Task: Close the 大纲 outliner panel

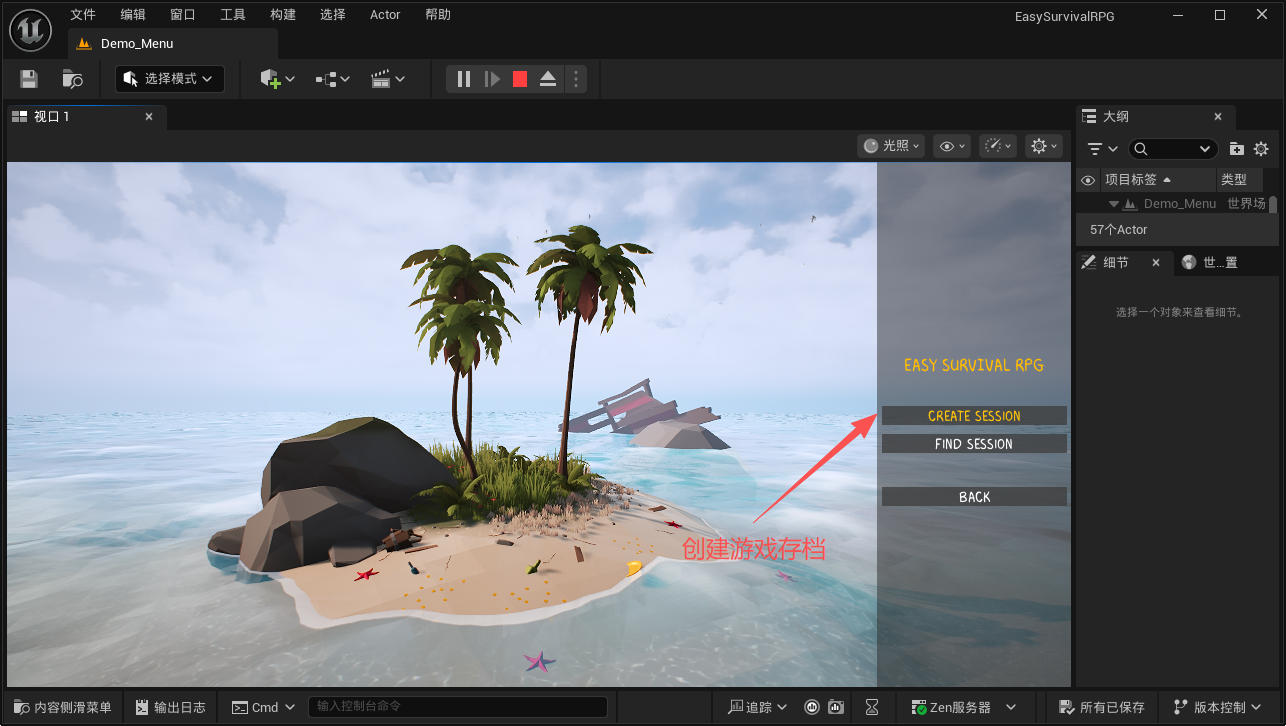Action: (1217, 117)
